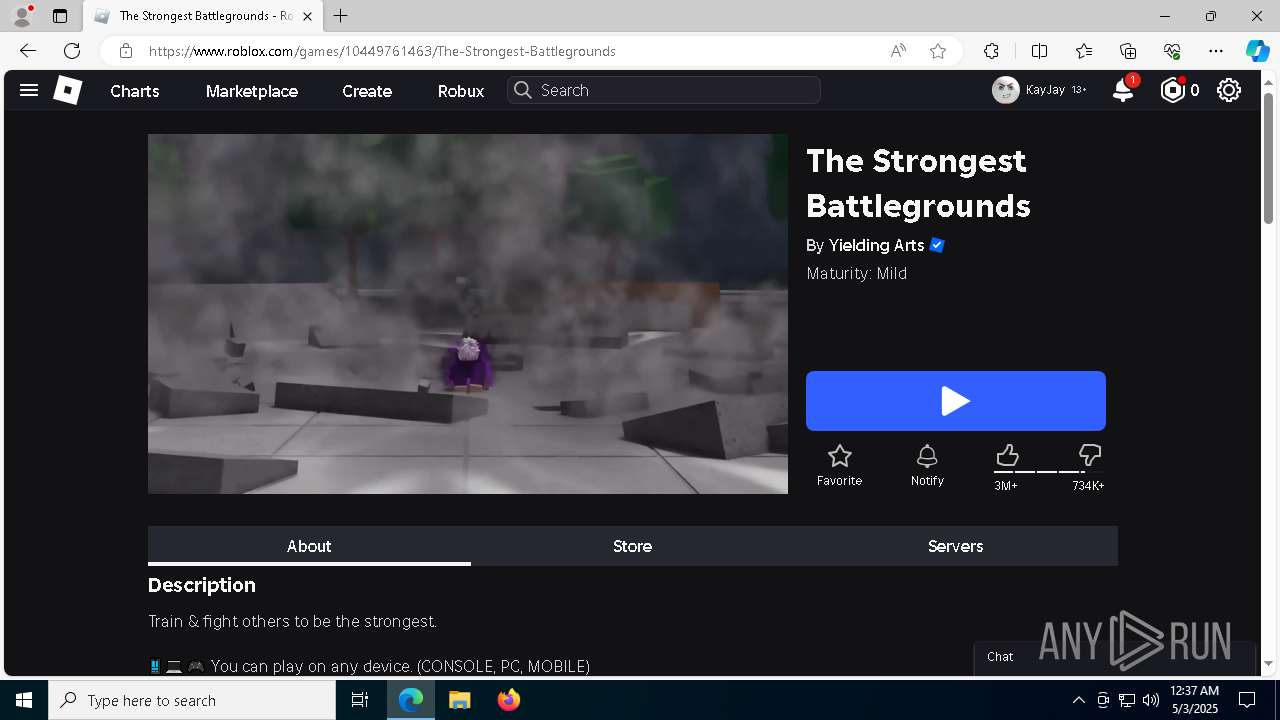Viewport: 1280px width, 720px height.
Task: Open Edge Settings and more menu
Action: (1216, 51)
